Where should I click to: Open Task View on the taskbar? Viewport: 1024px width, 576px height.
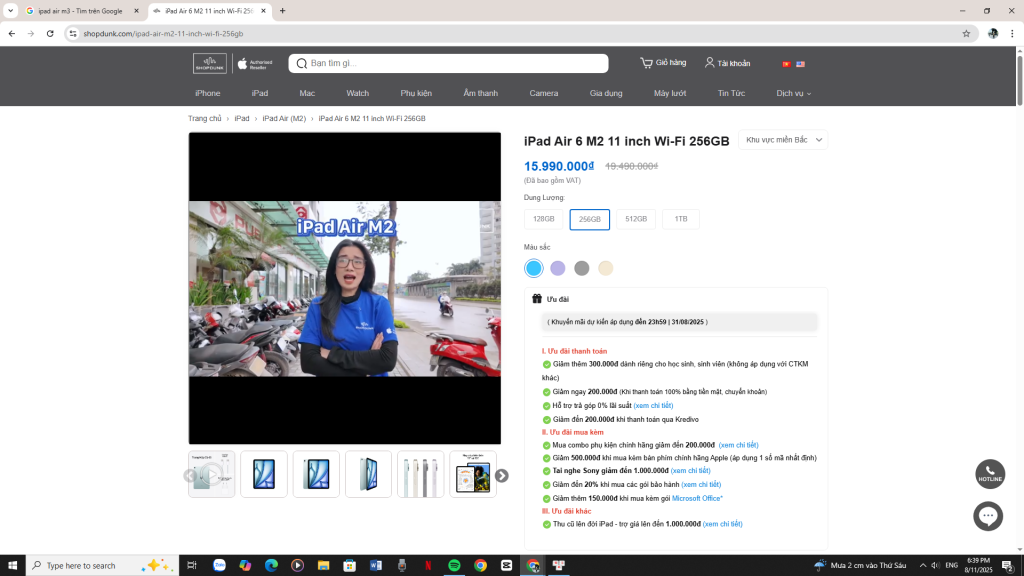coord(191,566)
